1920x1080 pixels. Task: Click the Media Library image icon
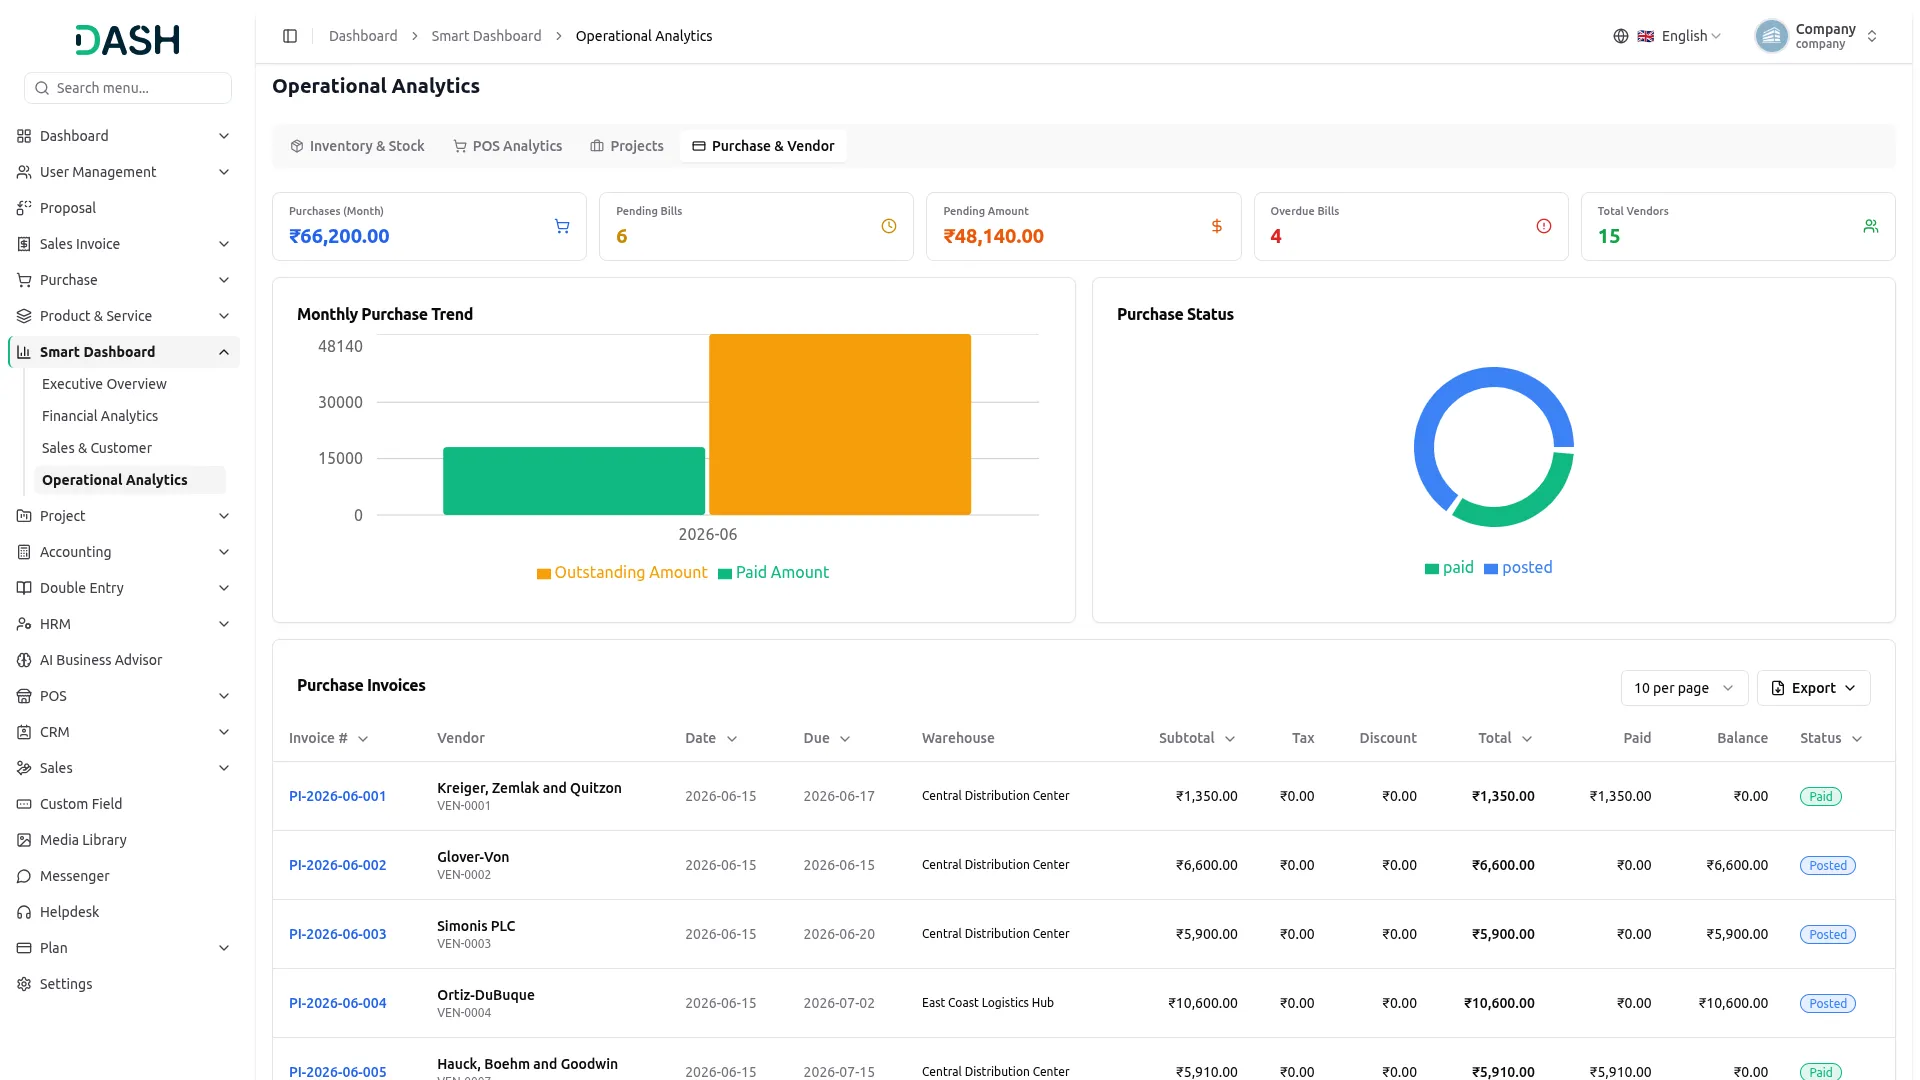24,840
